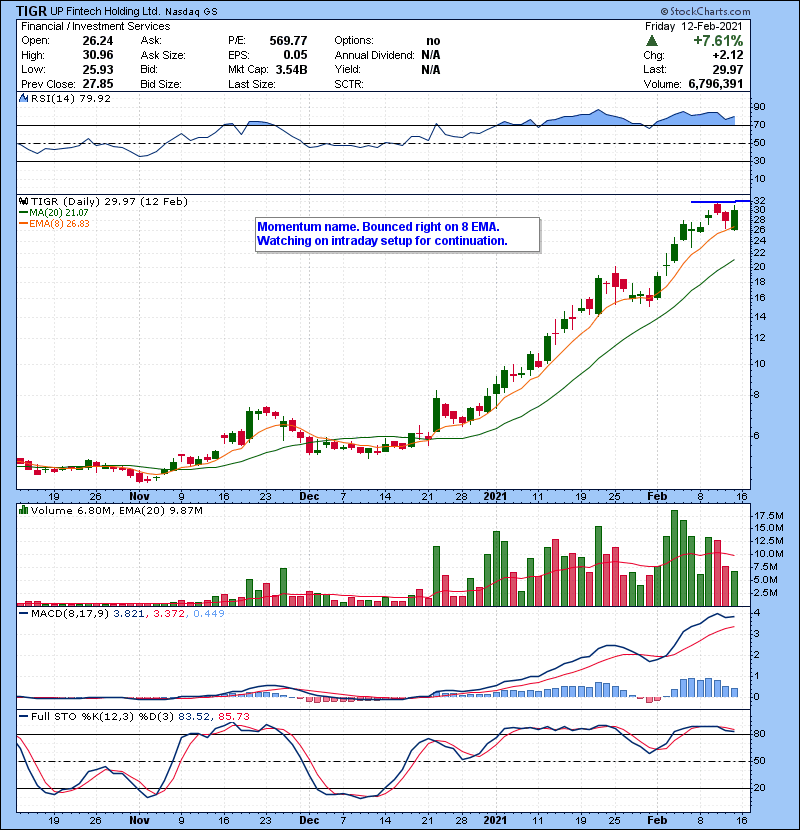The image size is (800, 830).
Task: Click the MA(20) 21.07 legend text
Action: point(59,213)
